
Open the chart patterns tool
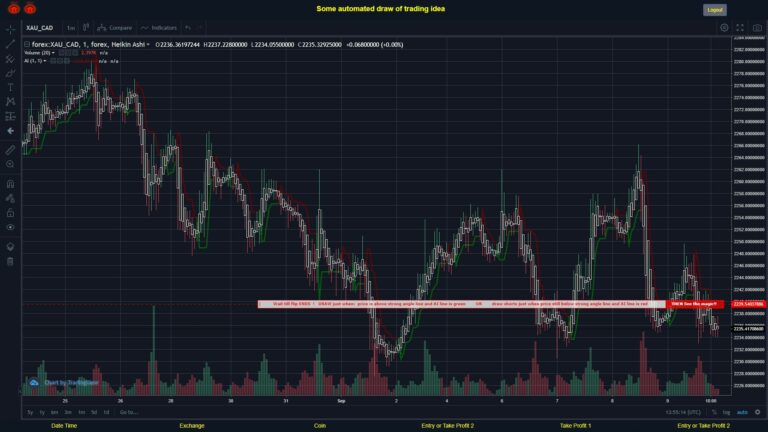click(x=10, y=102)
